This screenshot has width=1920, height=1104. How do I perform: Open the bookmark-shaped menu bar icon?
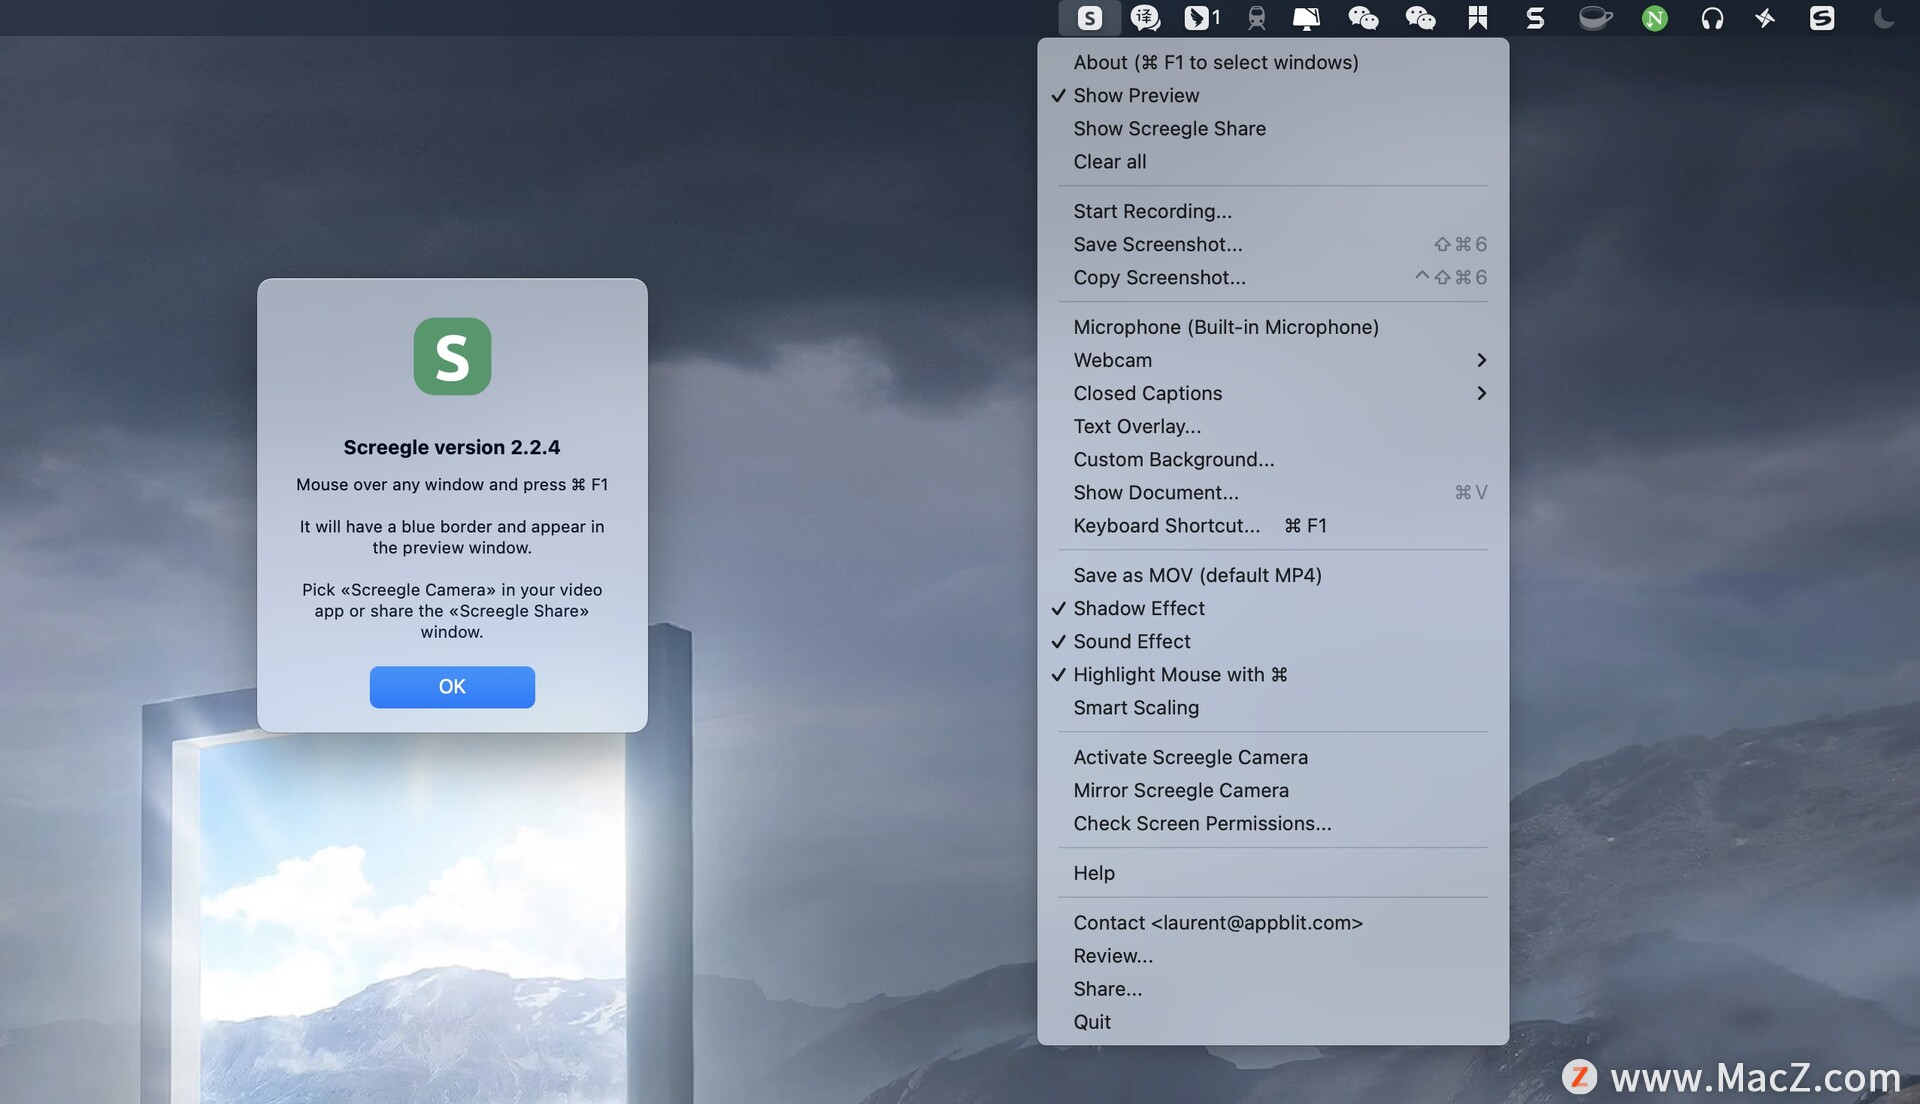(1477, 18)
